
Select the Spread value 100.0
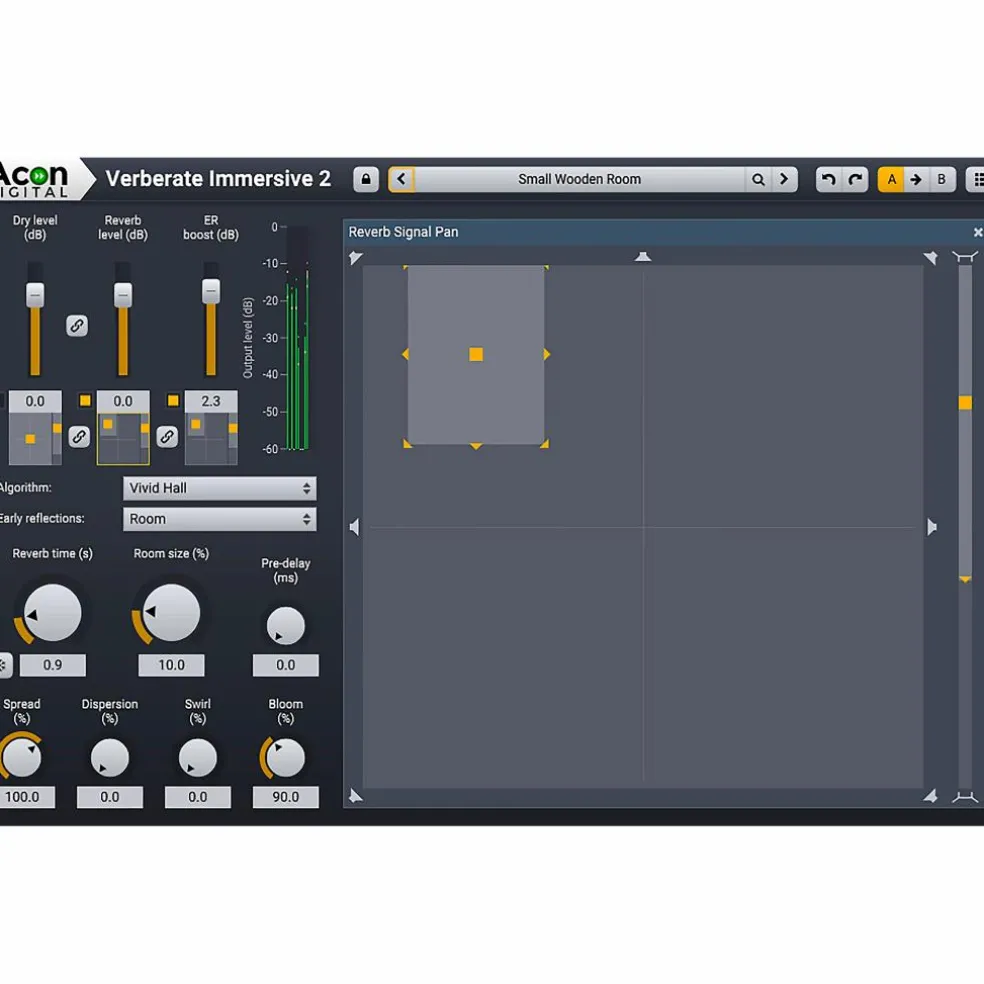click(27, 797)
